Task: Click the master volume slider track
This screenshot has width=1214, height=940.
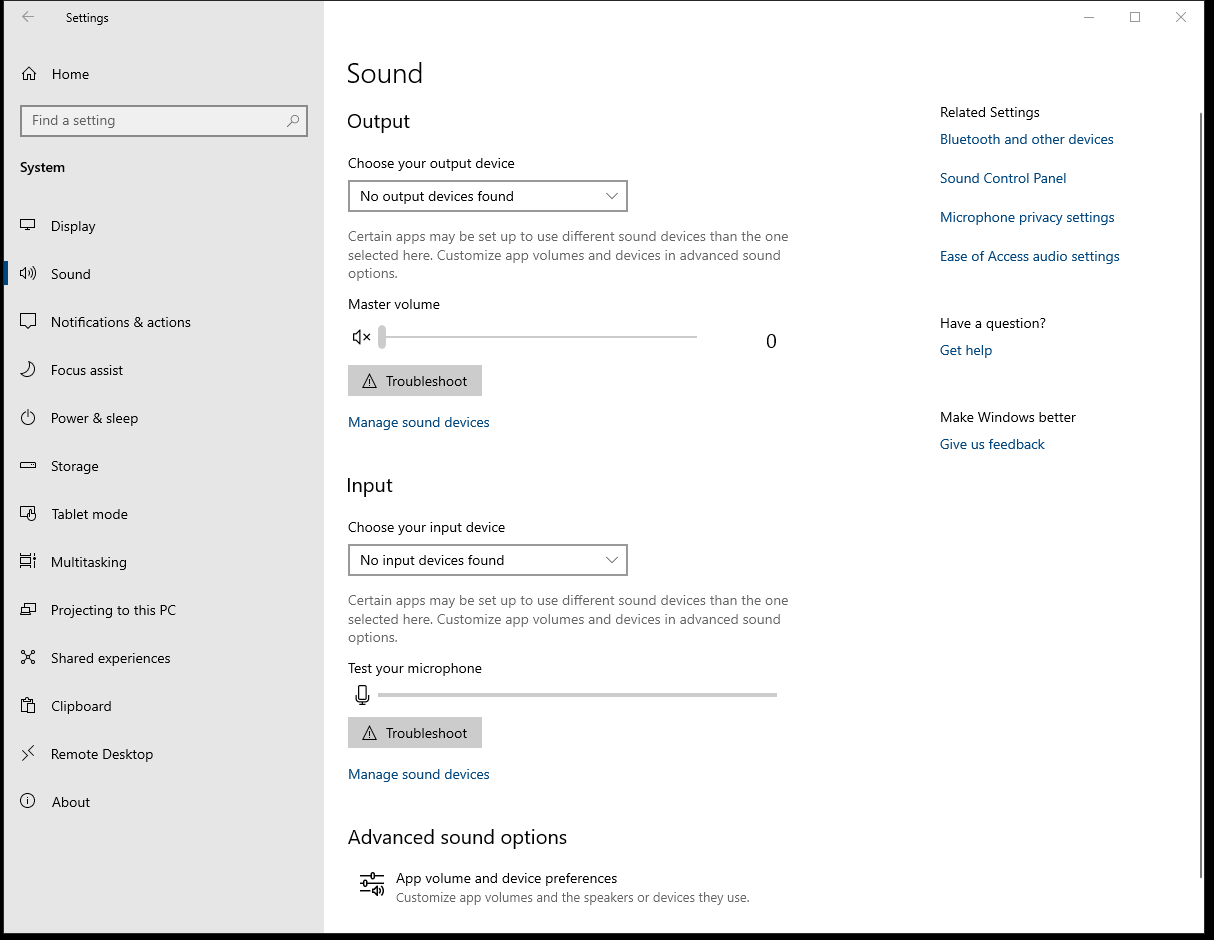Action: point(540,338)
